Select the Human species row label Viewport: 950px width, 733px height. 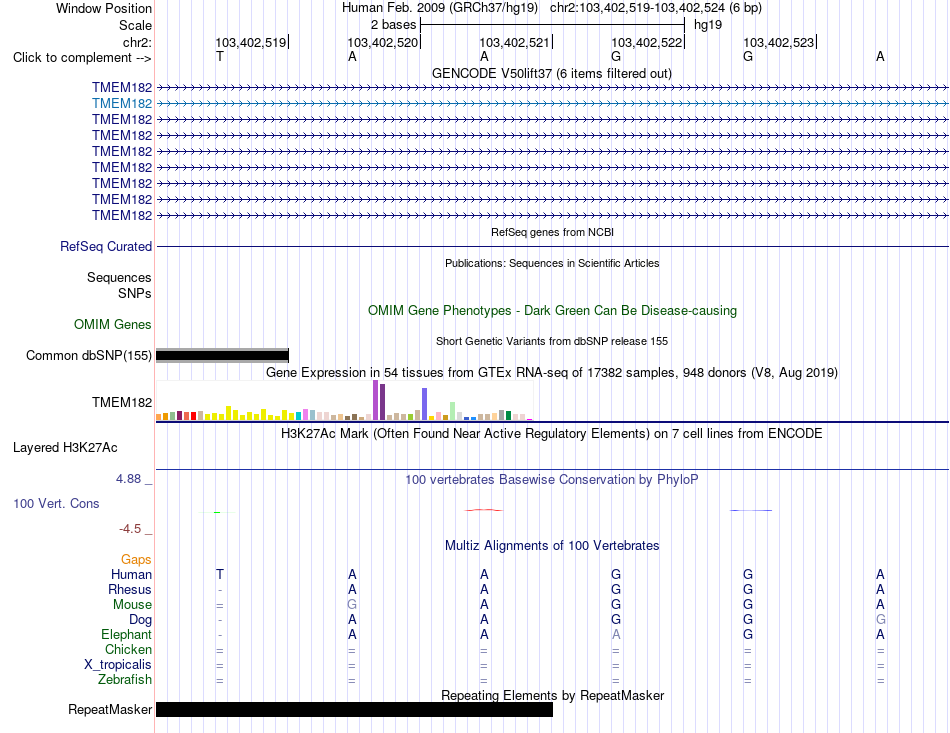pos(131,574)
